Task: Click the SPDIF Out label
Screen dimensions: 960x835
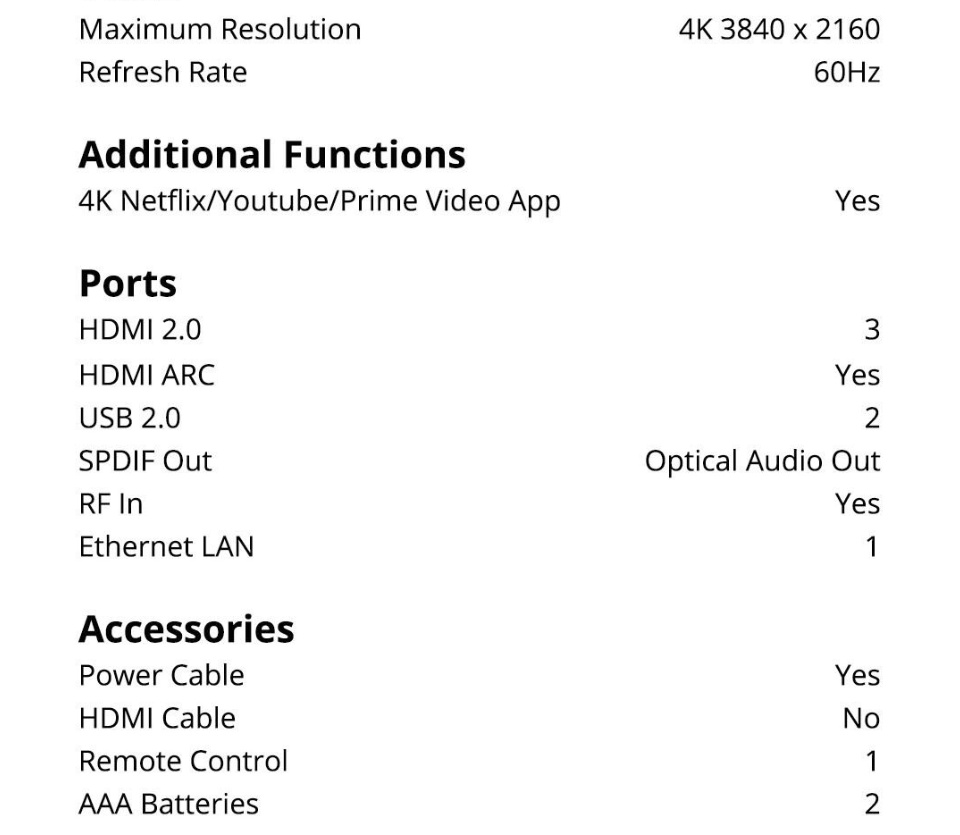Action: [145, 461]
